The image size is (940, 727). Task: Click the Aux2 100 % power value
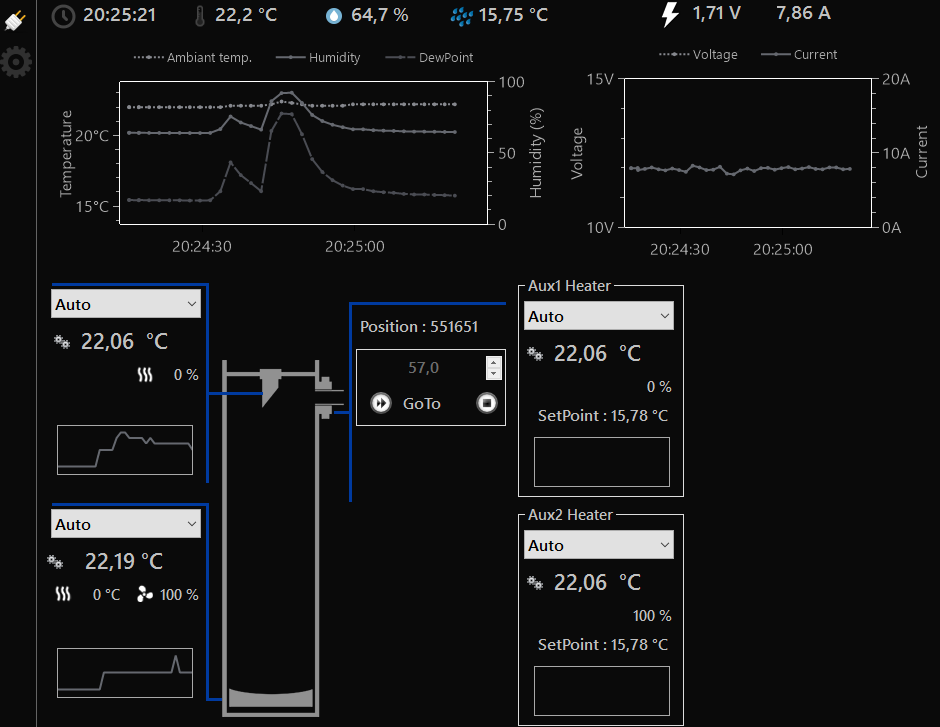tap(652, 616)
